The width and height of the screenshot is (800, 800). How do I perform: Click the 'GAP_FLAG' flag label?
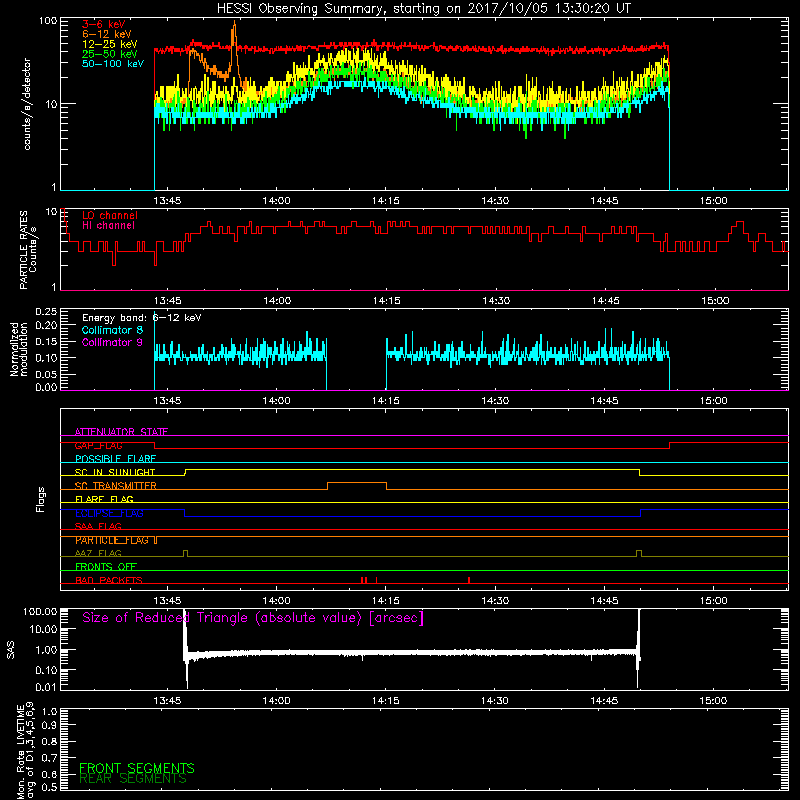click(x=99, y=445)
